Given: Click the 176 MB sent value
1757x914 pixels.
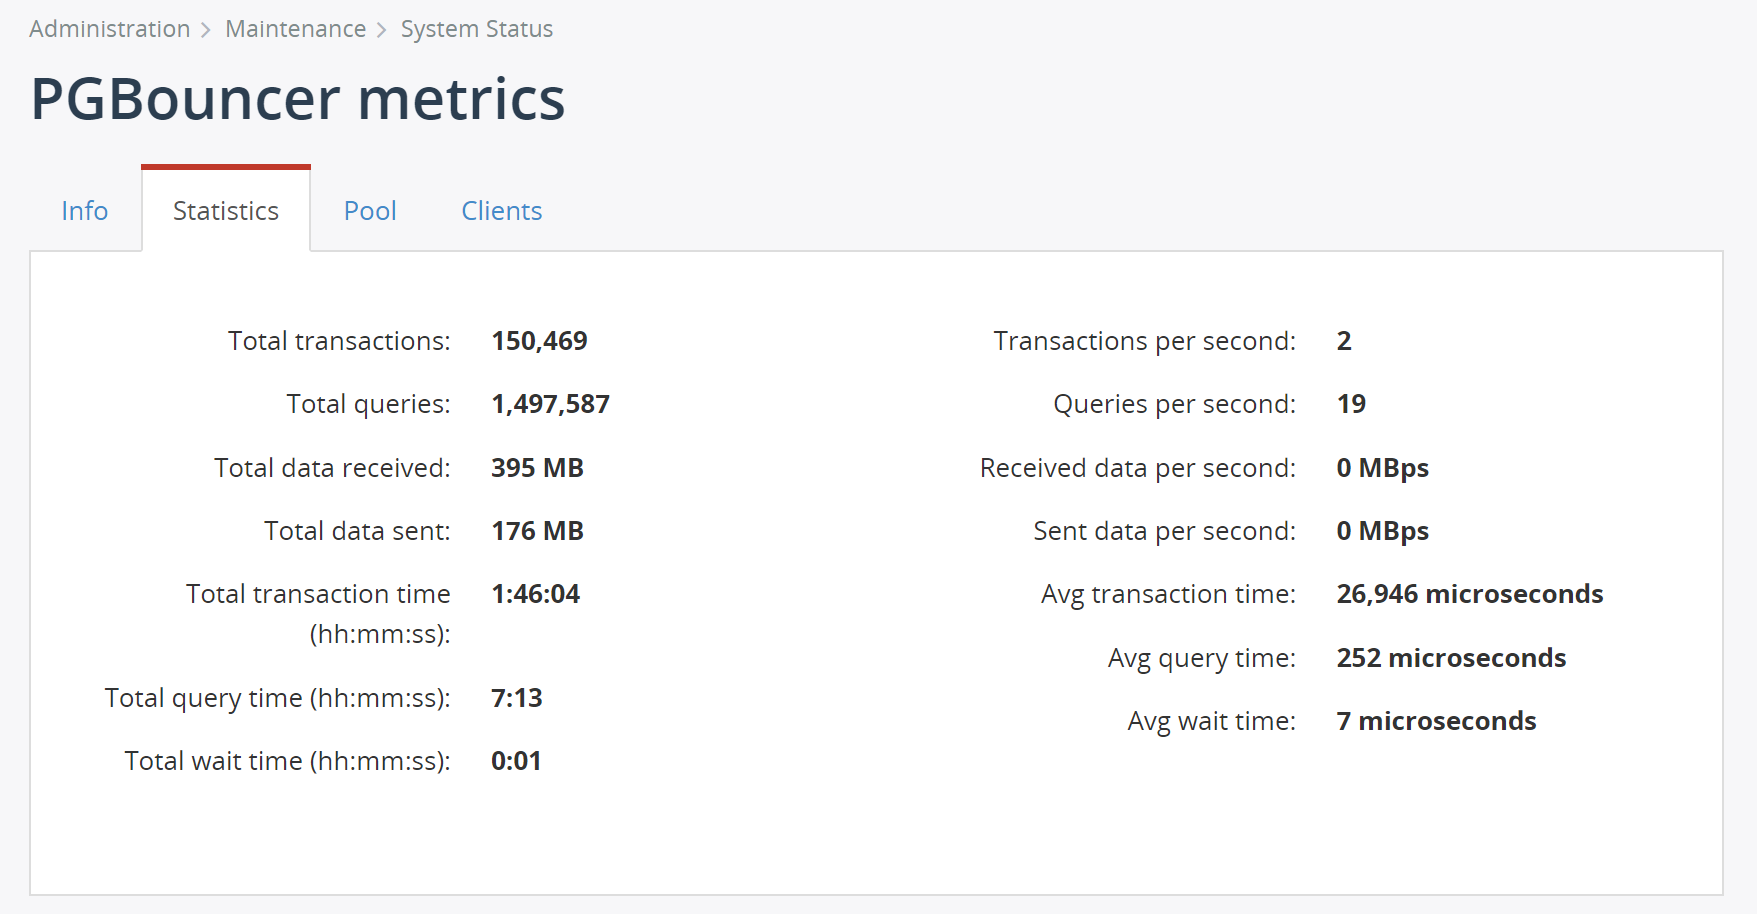Looking at the screenshot, I should coord(538,531).
